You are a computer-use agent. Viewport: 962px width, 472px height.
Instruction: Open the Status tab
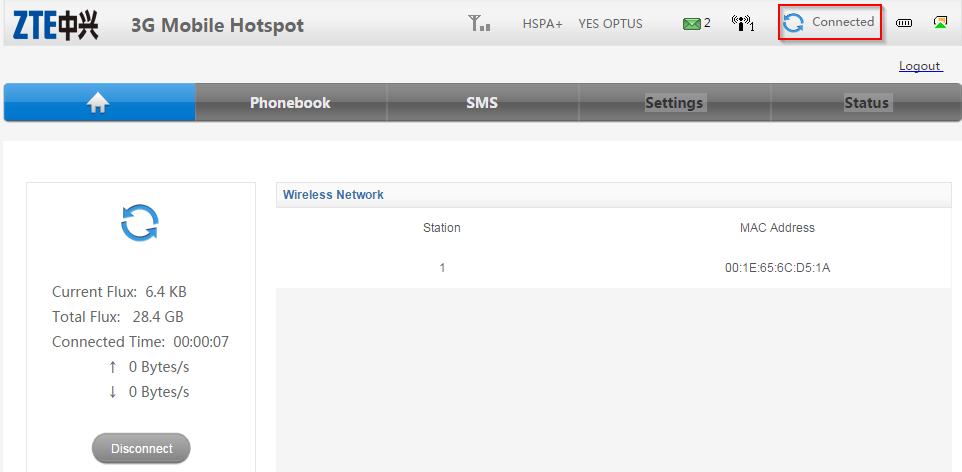[866, 103]
